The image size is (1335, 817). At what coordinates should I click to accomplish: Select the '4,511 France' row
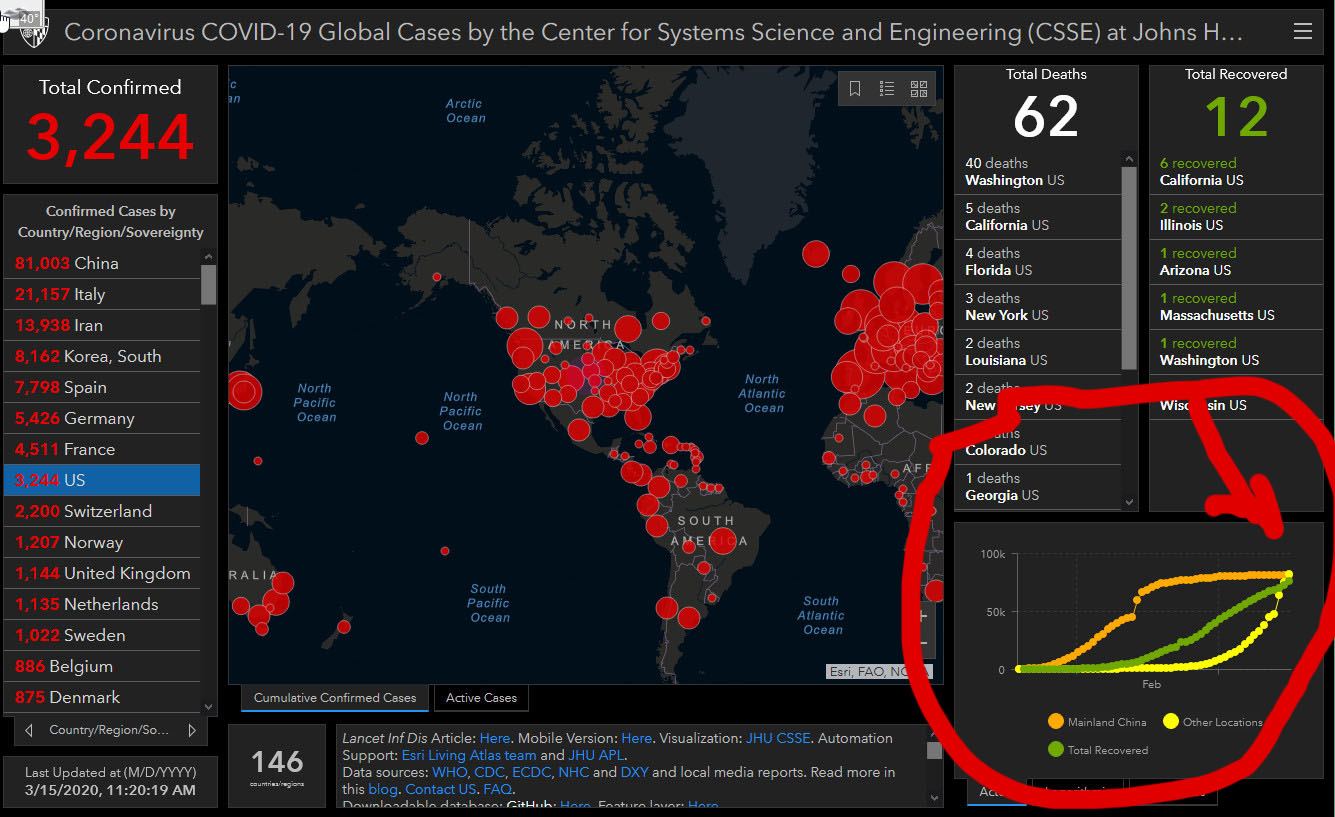[102, 449]
